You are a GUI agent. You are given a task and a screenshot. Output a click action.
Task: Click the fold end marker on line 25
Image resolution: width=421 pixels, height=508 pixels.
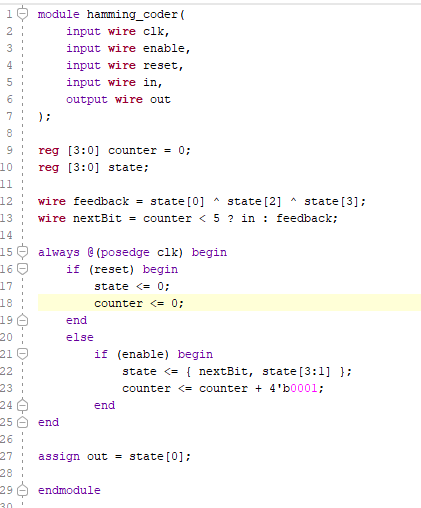coord(22,422)
